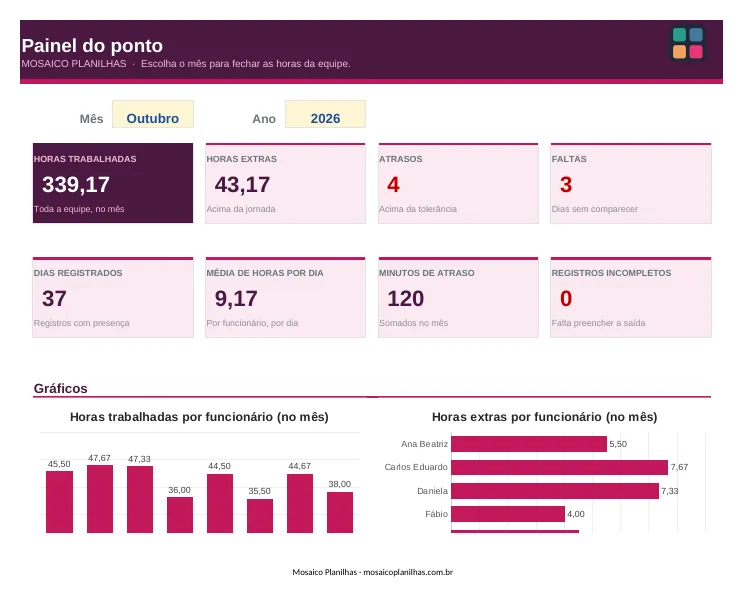Image resolution: width=743 pixels, height=597 pixels.
Task: Click the 'Acima da tolerância' caption
Action: tap(417, 209)
